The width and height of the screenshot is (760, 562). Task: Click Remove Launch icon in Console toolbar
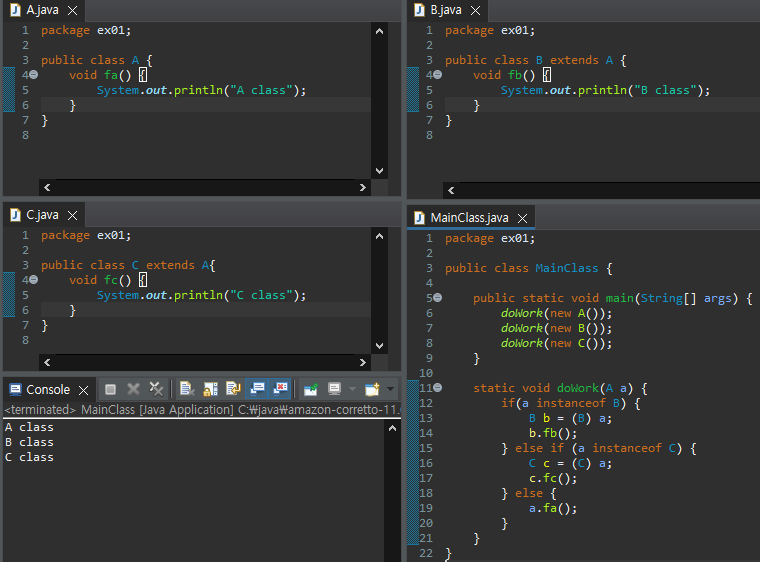point(133,389)
